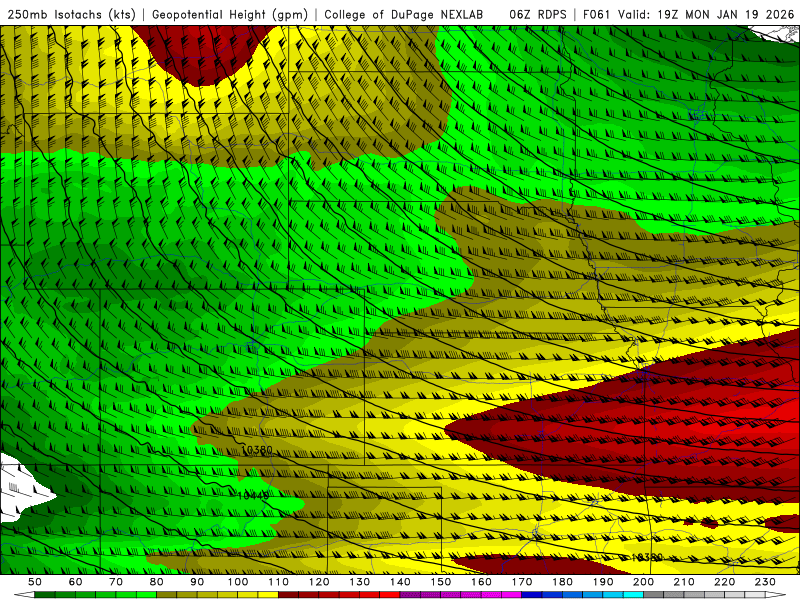
Task: Click the darkest green swatch just right of 50
Action: (x=45, y=595)
